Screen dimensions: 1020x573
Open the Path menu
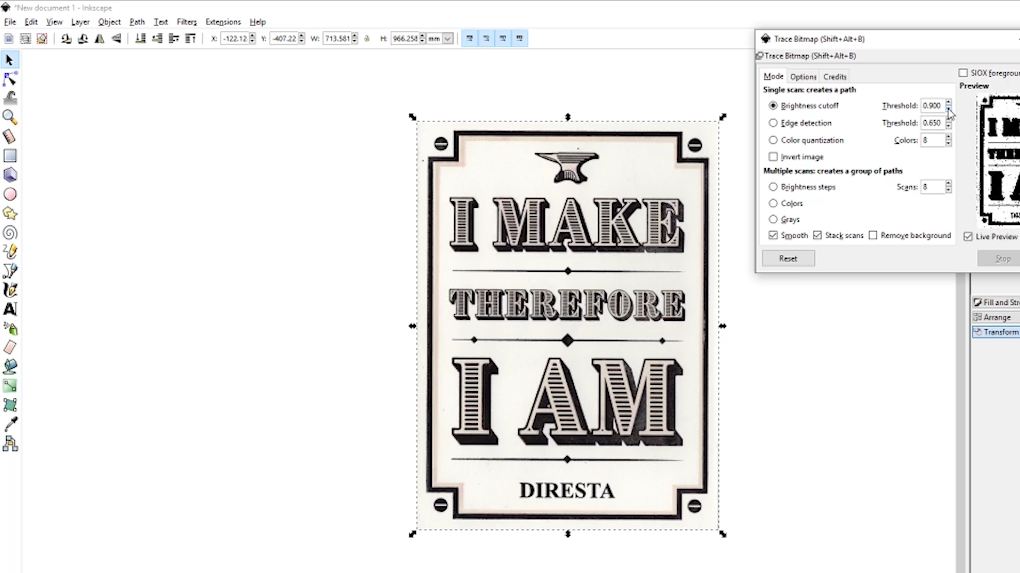point(137,22)
